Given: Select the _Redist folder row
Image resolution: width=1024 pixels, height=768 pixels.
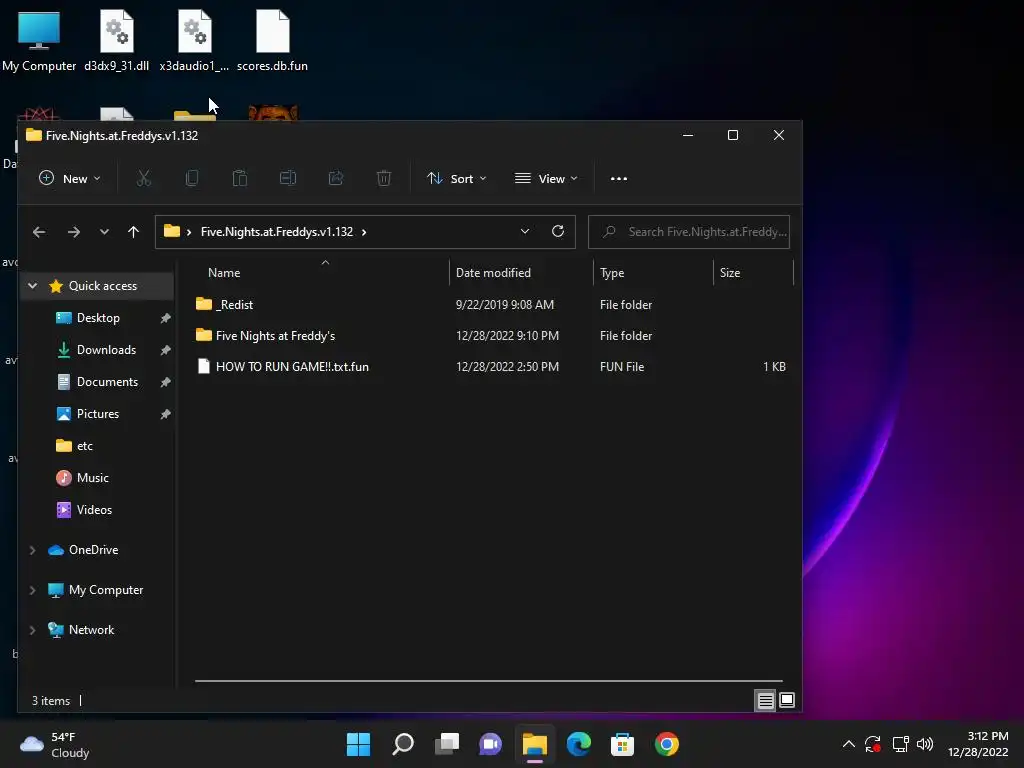Looking at the screenshot, I should 492,304.
